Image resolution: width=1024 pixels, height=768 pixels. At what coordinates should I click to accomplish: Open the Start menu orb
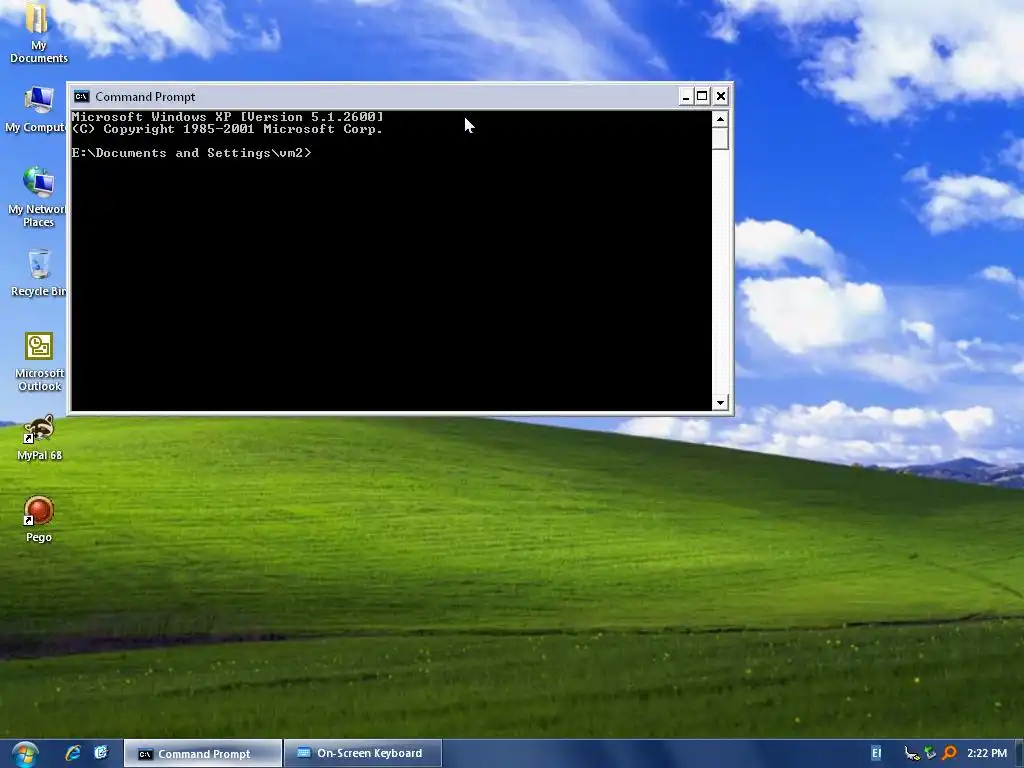tap(25, 754)
